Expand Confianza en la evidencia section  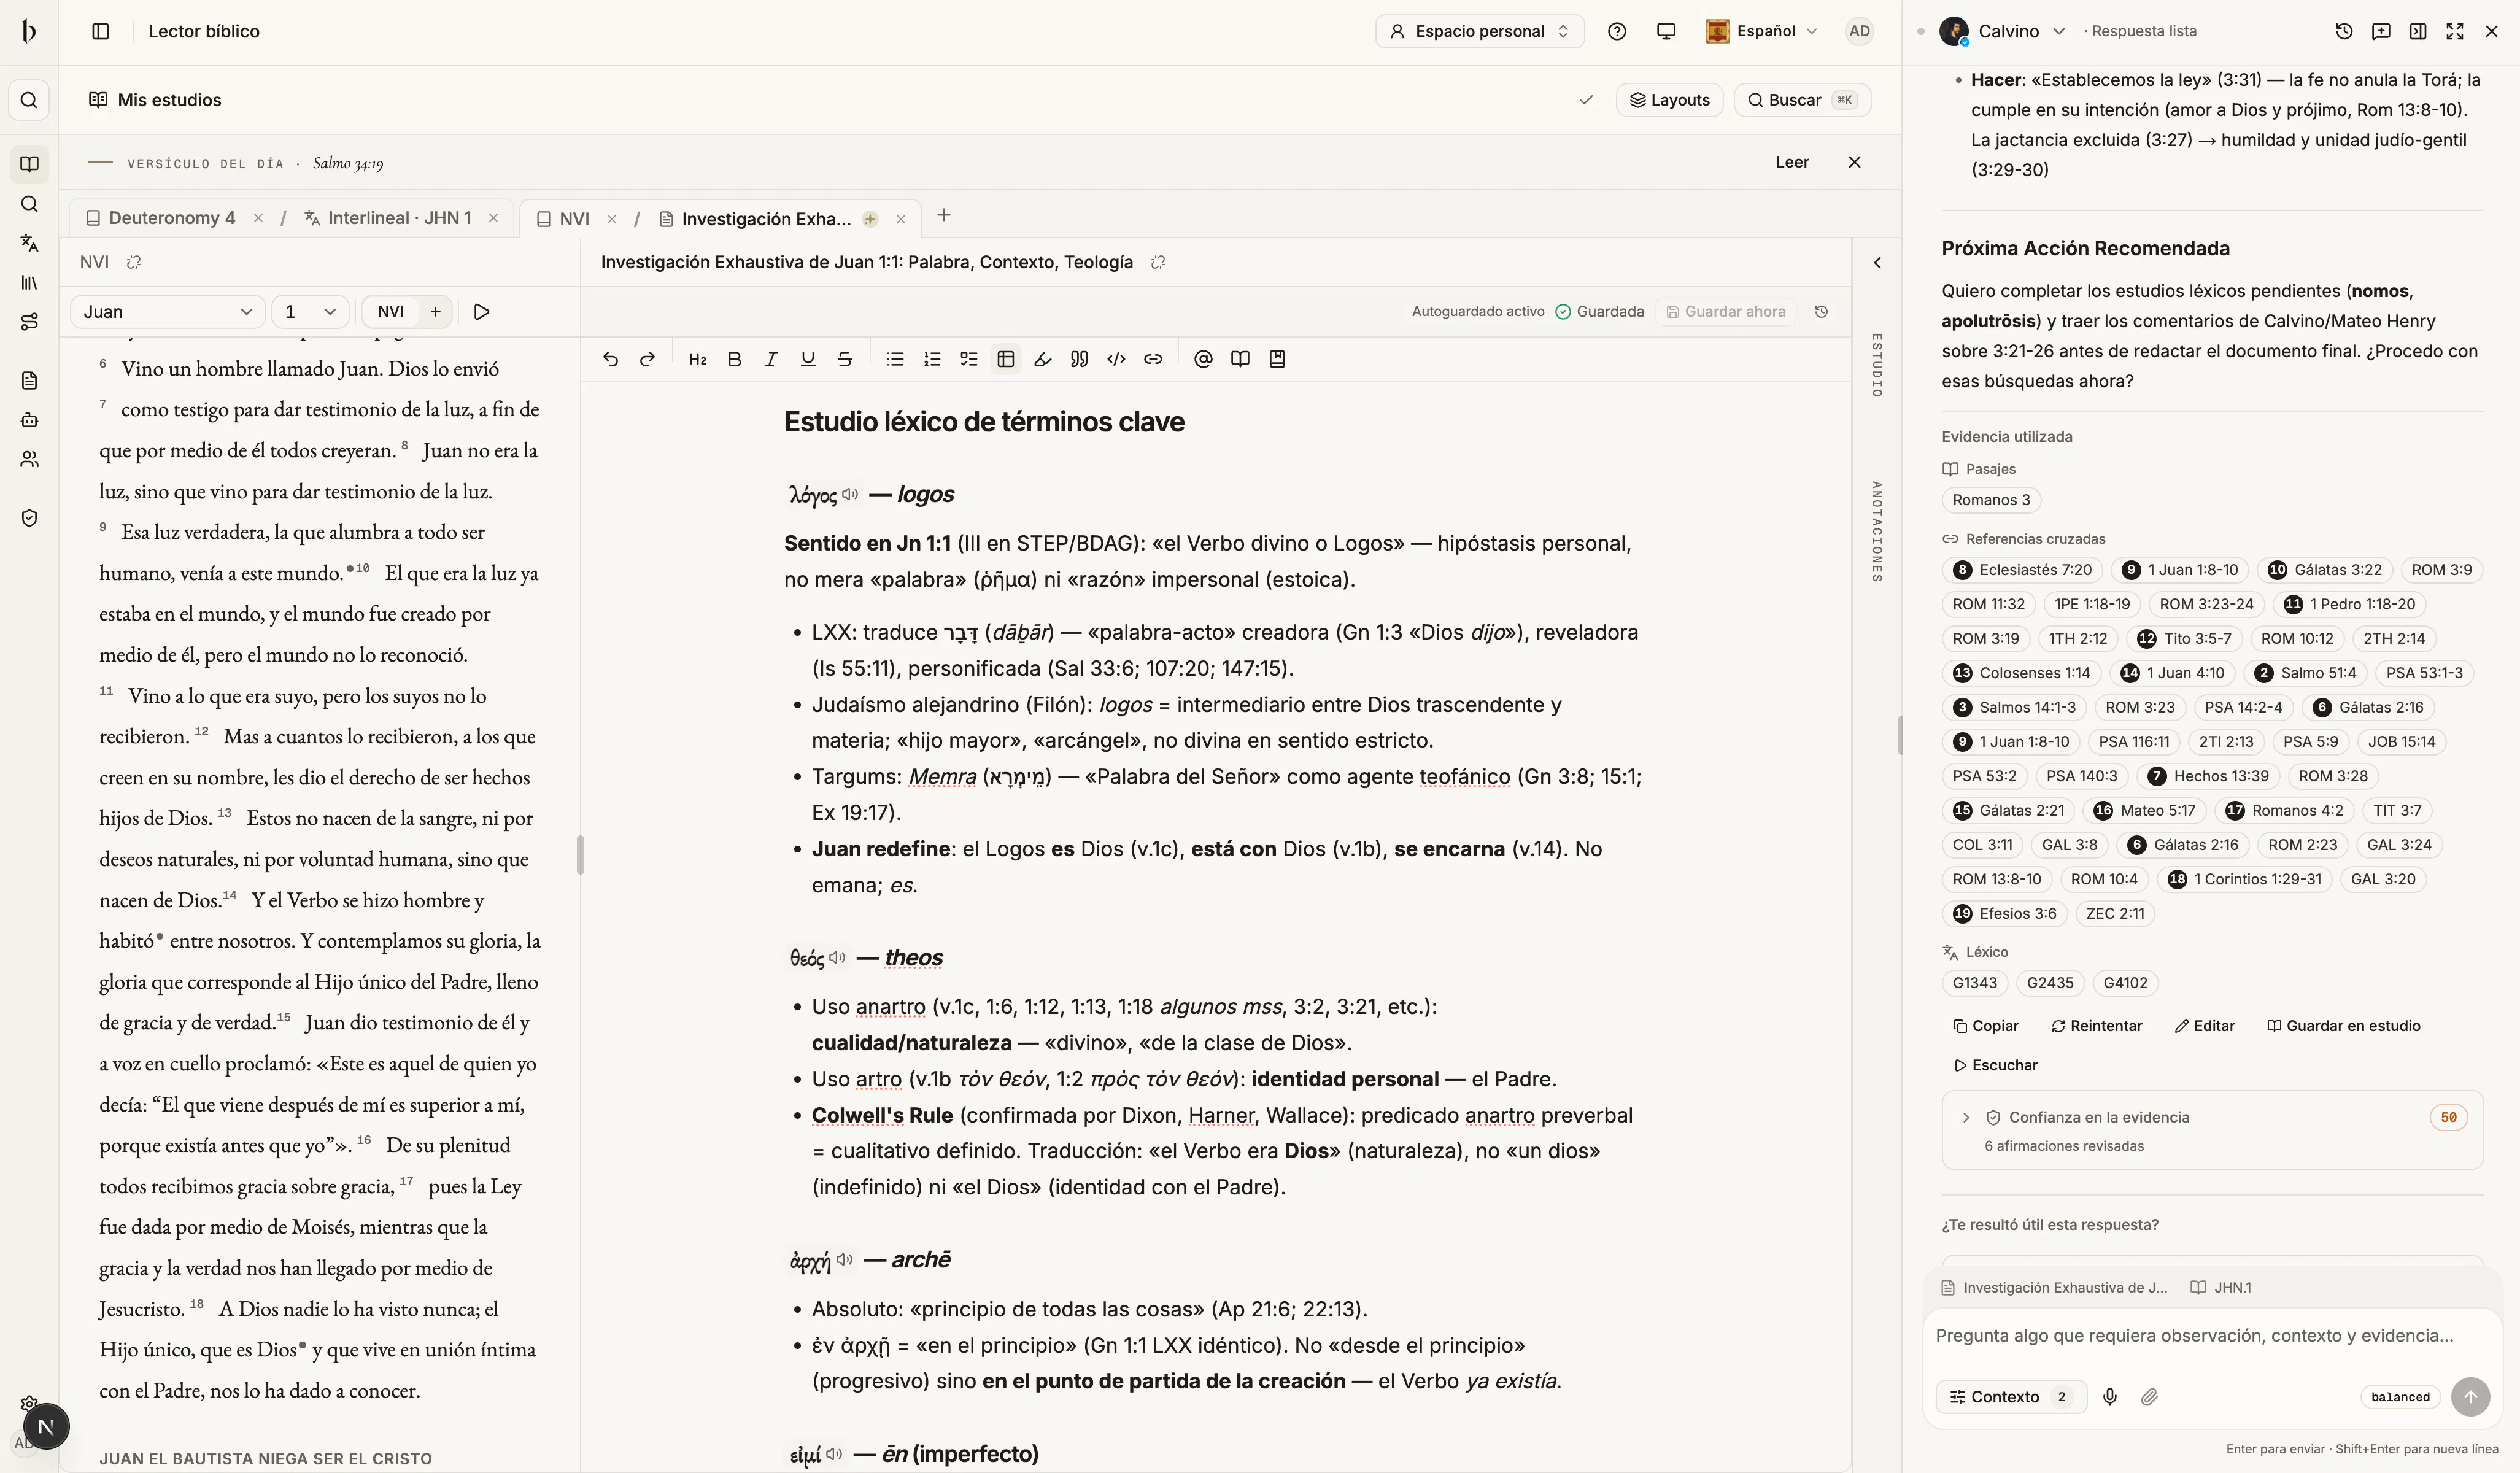[x=2212, y=1130]
